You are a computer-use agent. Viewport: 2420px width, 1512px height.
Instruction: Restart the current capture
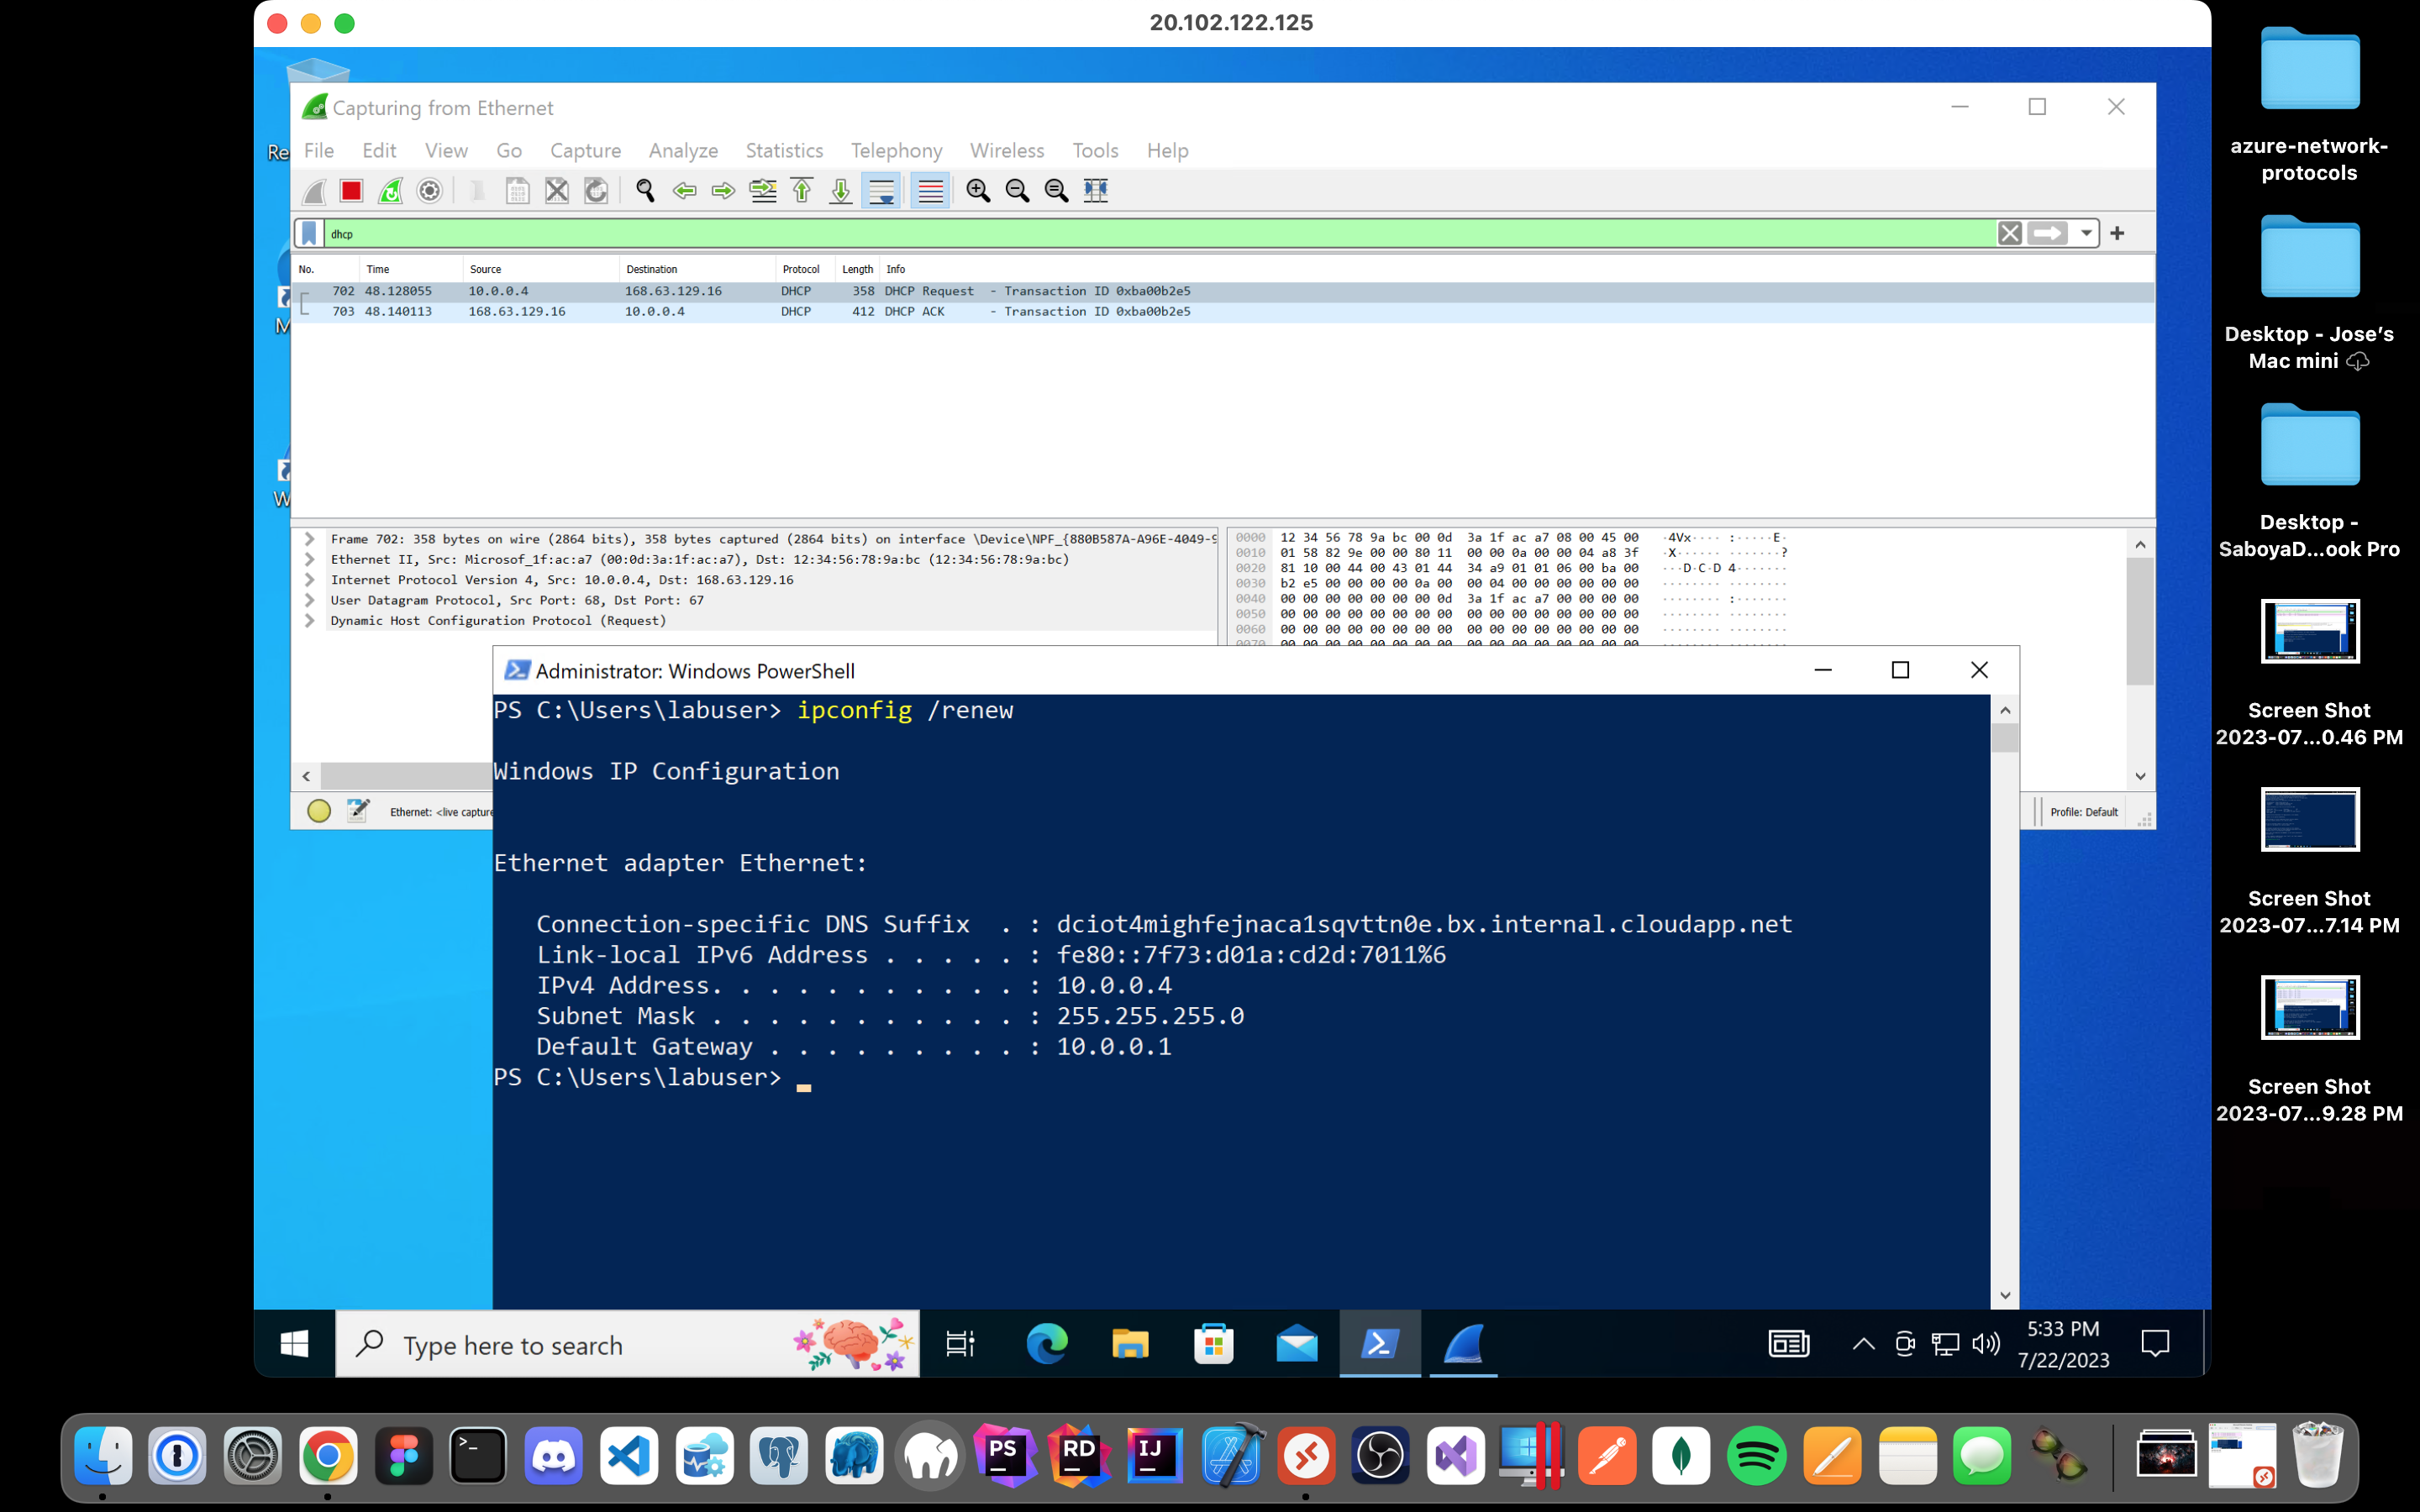point(390,190)
